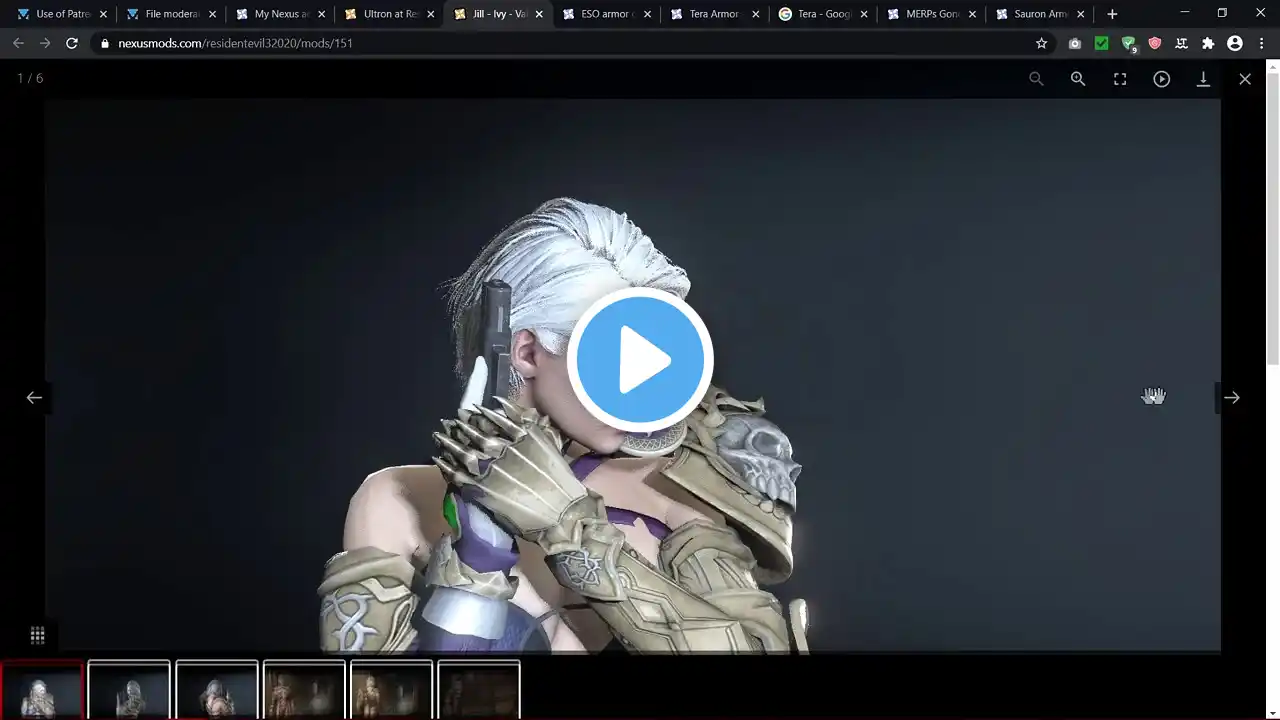Toggle fullscreen mode in the gallery viewer

click(x=1120, y=79)
